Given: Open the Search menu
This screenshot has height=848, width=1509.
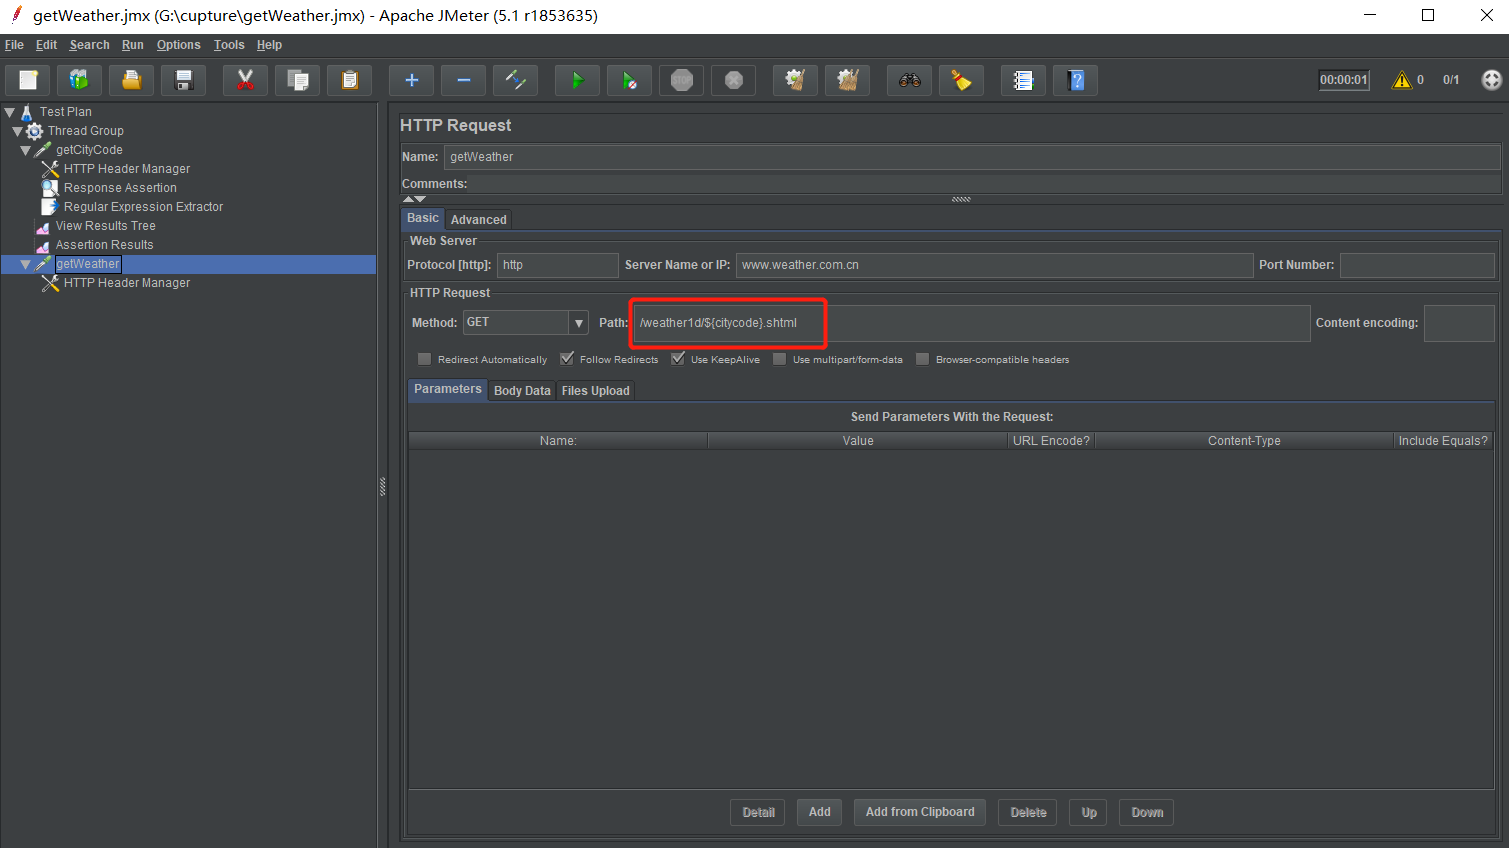Looking at the screenshot, I should 89,45.
